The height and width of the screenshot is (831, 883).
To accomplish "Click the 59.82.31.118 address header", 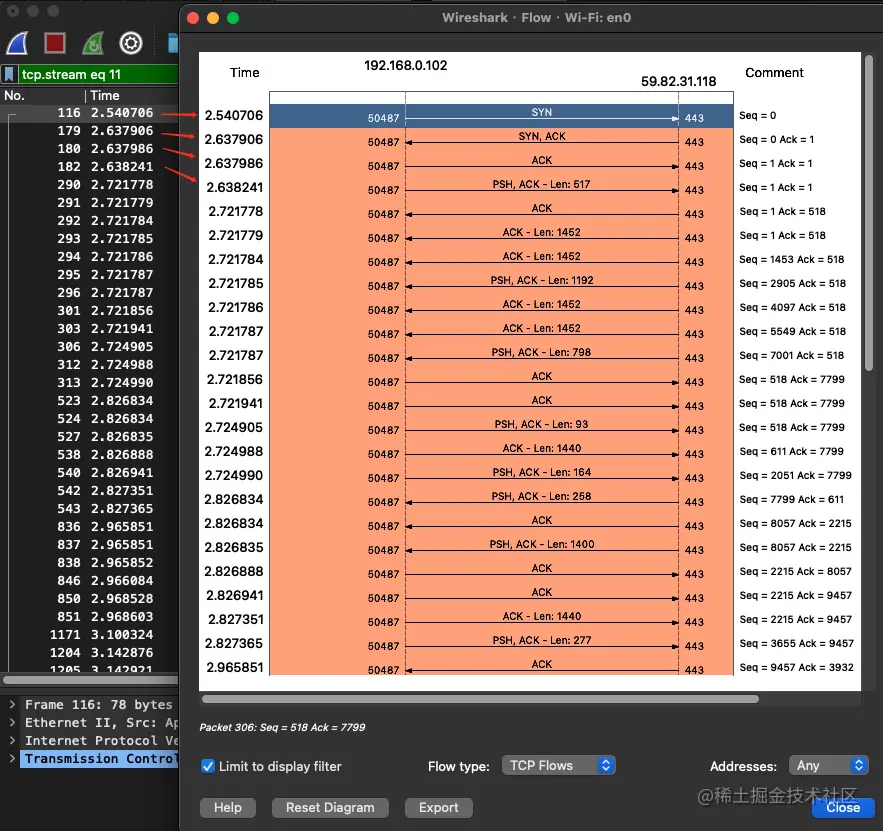I will 679,82.
